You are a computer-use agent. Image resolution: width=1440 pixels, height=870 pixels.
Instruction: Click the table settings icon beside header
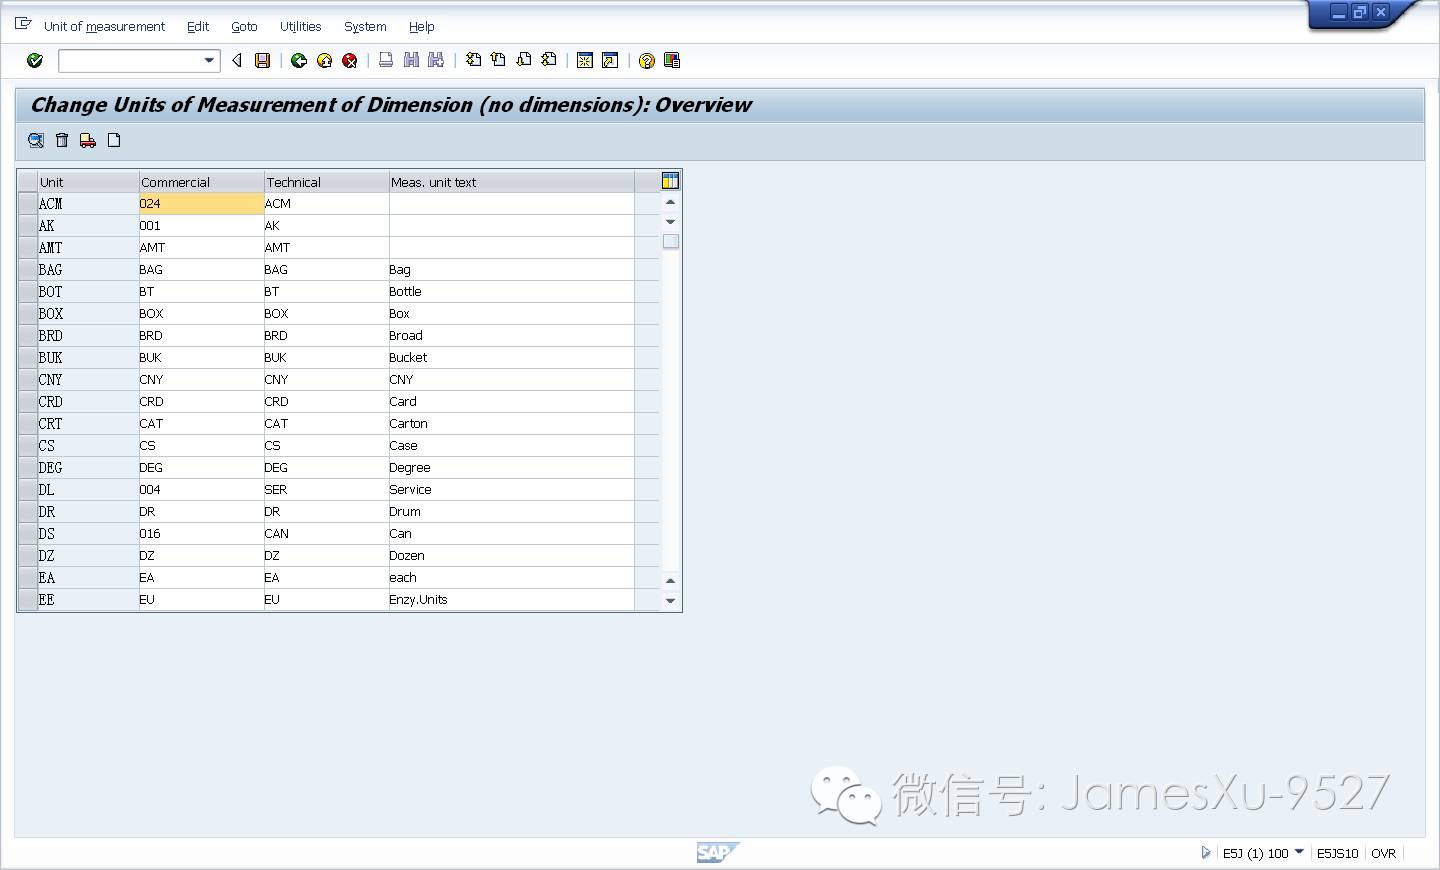[670, 181]
